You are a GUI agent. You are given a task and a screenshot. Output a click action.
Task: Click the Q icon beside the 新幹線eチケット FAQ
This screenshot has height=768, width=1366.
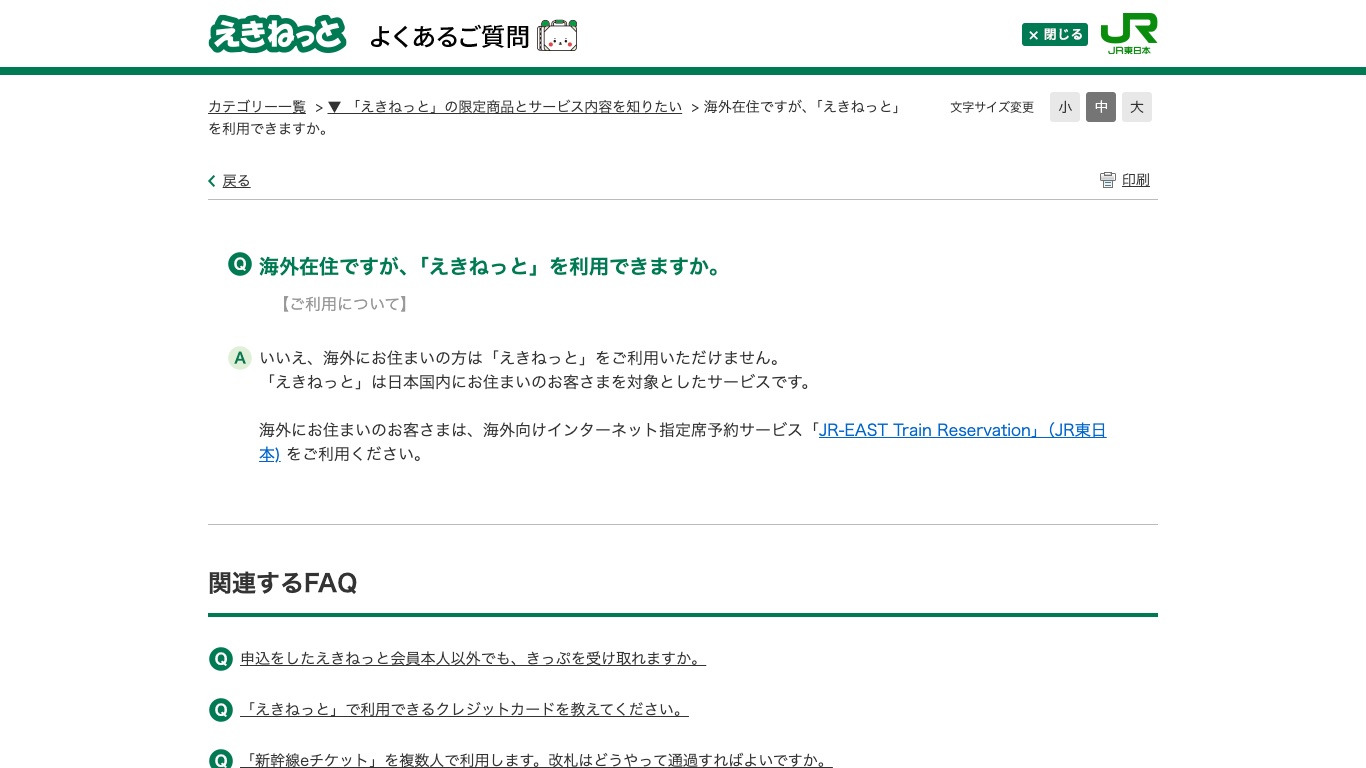[x=221, y=759]
